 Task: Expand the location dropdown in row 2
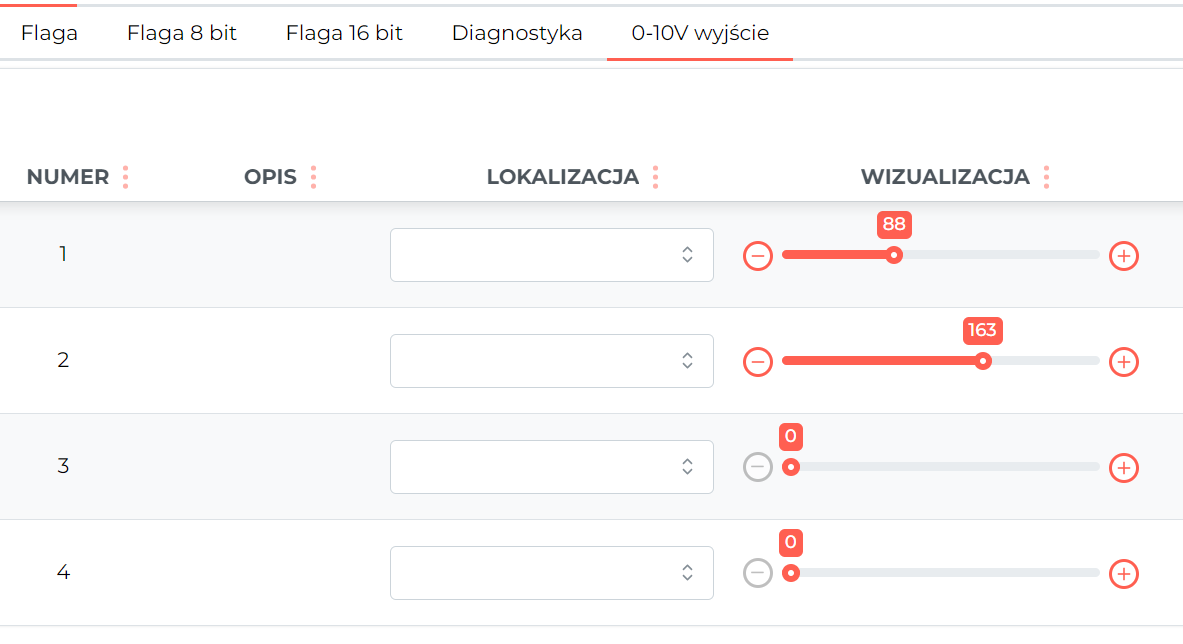tap(552, 361)
